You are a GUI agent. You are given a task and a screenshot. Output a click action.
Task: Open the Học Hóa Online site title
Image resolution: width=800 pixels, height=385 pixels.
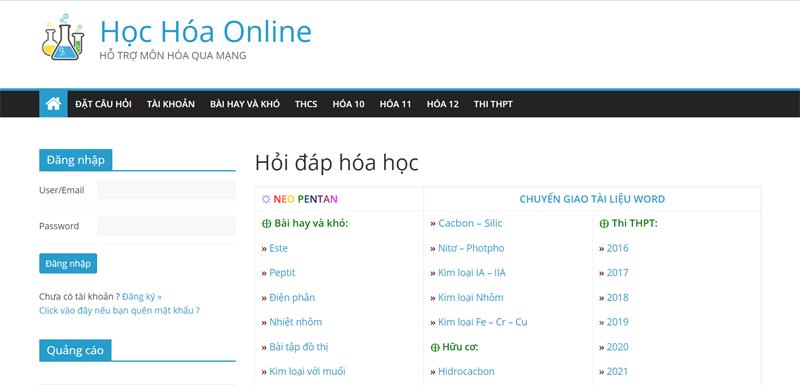pyautogui.click(x=206, y=31)
